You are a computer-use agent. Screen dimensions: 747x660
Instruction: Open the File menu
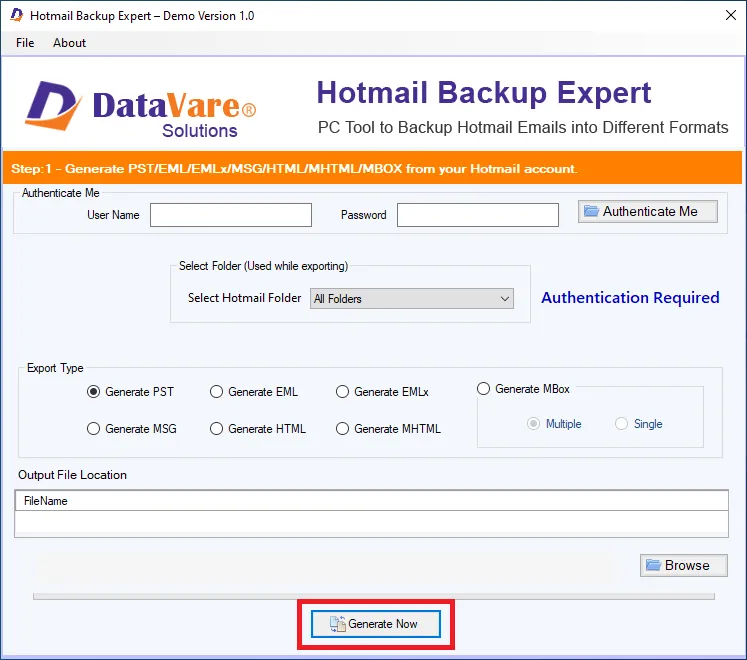[x=25, y=43]
